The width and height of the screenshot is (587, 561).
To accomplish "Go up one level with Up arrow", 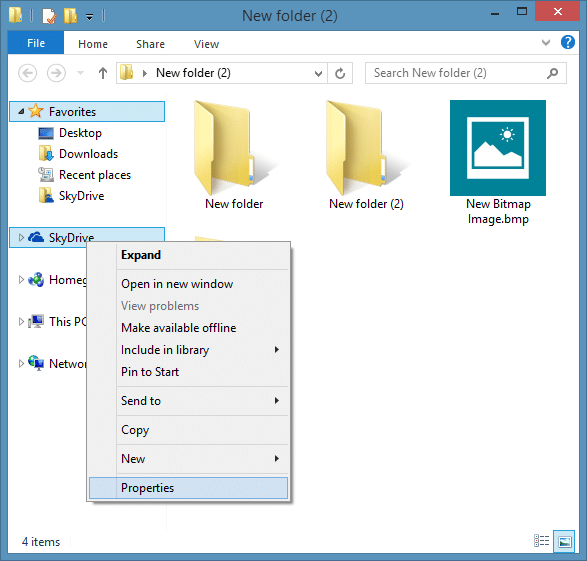I will [x=103, y=73].
